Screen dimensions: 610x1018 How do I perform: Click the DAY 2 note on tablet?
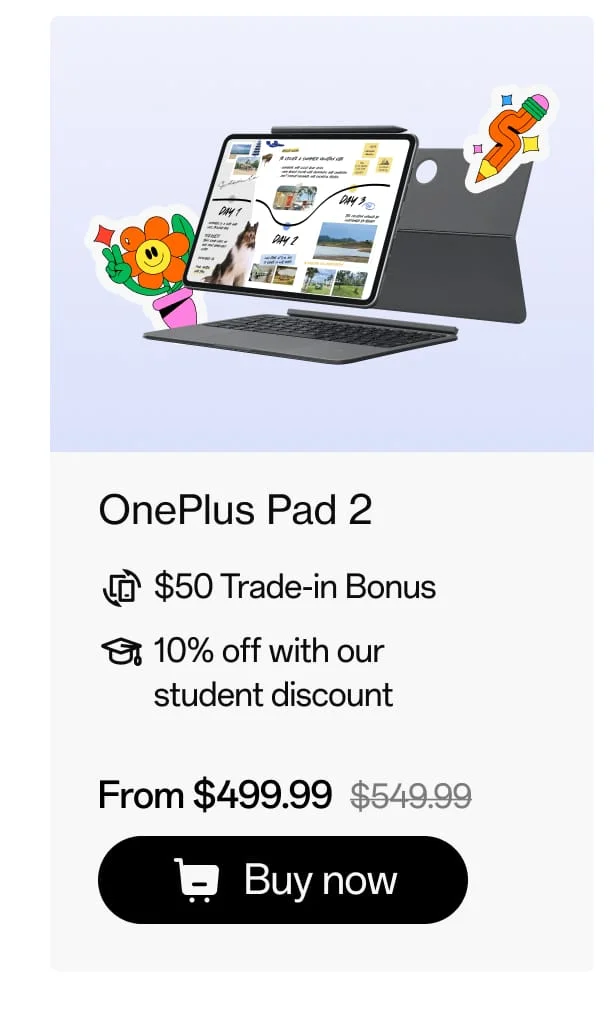coord(285,240)
